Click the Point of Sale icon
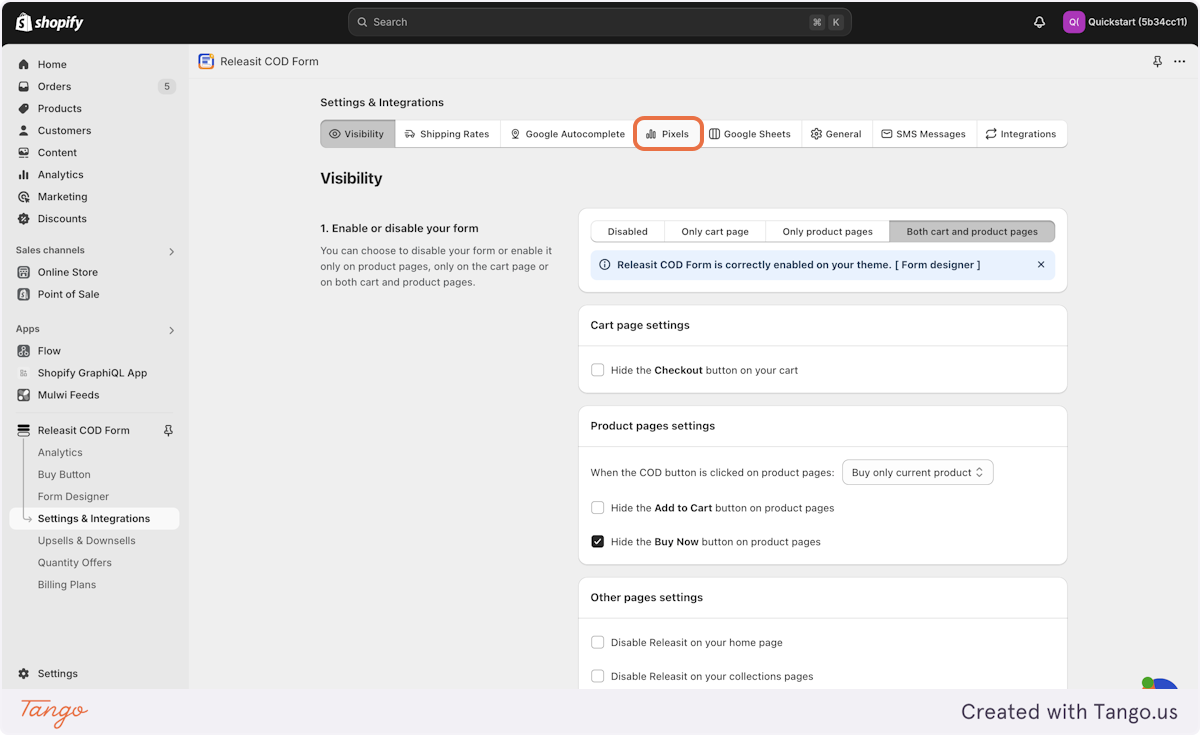Viewport: 1200px width, 735px height. [24, 294]
